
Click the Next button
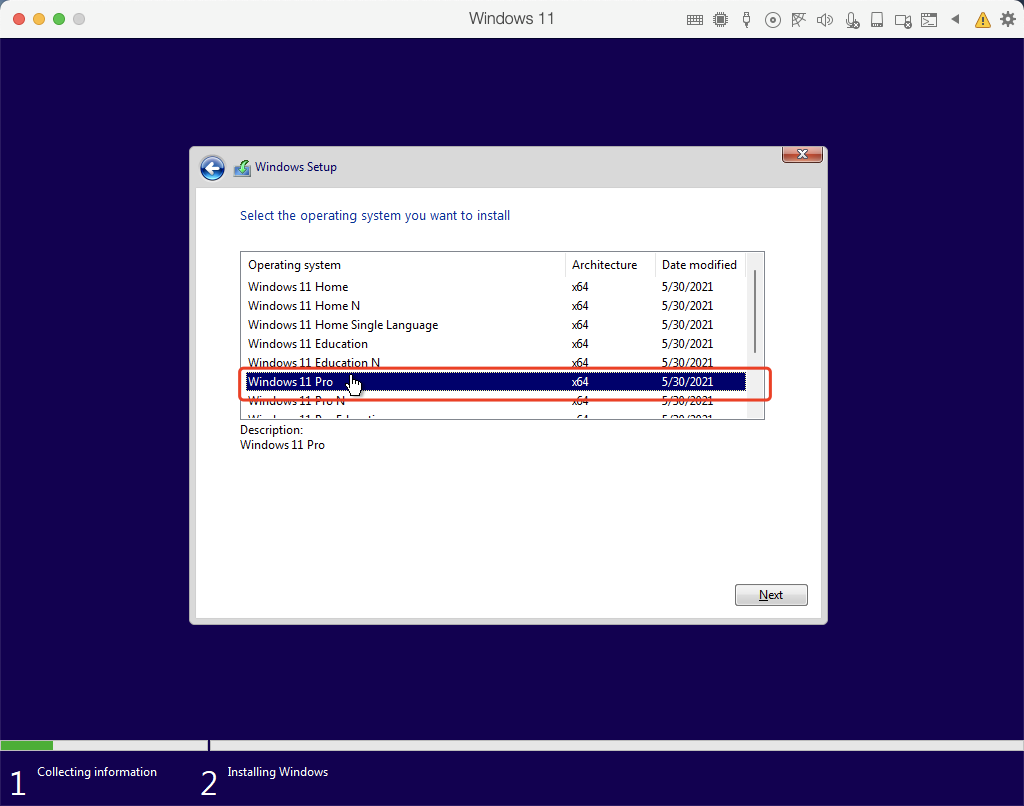click(771, 595)
